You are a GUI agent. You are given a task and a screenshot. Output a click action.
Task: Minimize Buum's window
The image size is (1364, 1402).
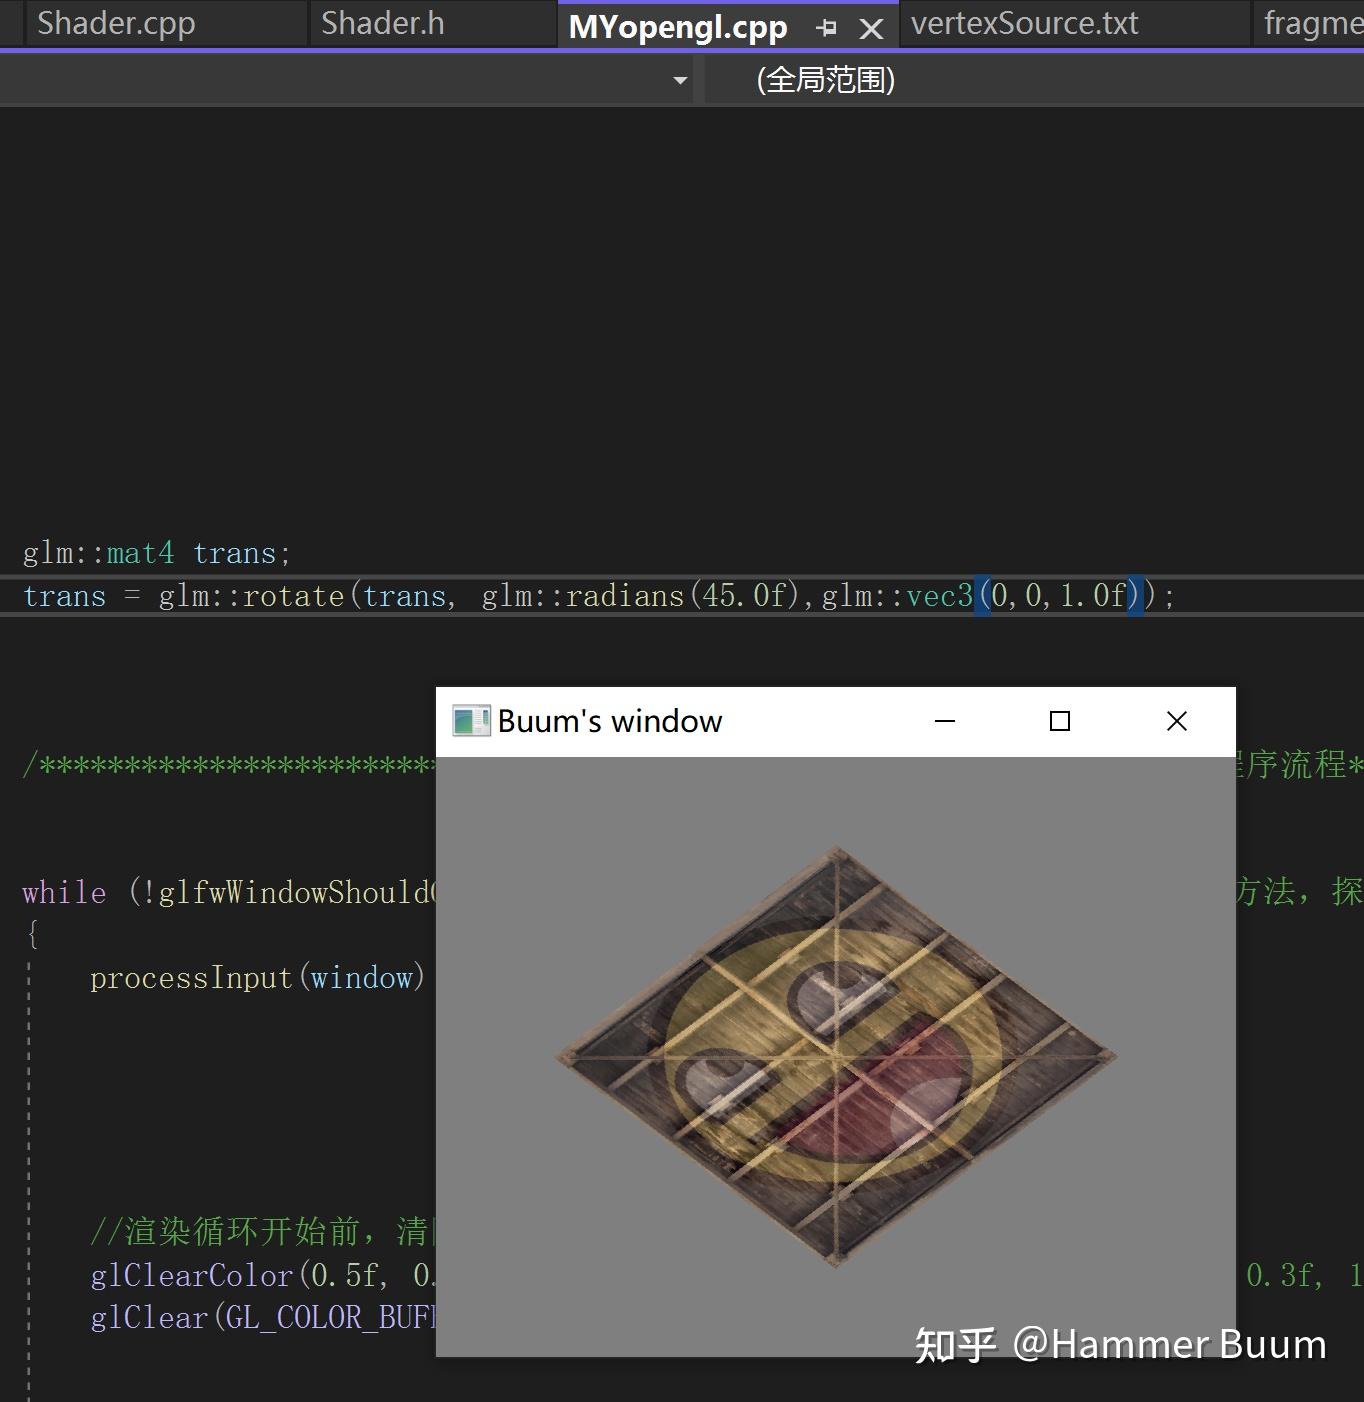[x=944, y=720]
